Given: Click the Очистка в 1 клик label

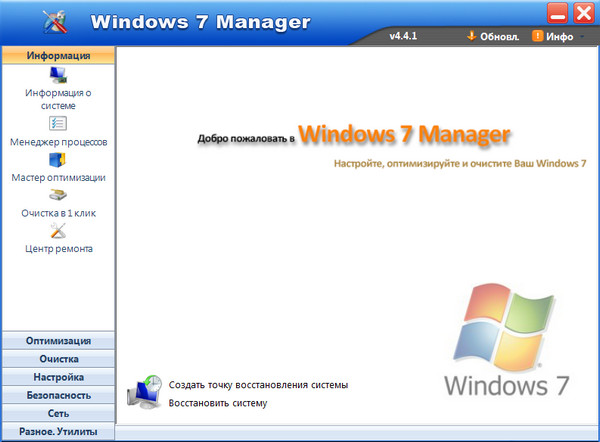Looking at the screenshot, I should (x=58, y=213).
